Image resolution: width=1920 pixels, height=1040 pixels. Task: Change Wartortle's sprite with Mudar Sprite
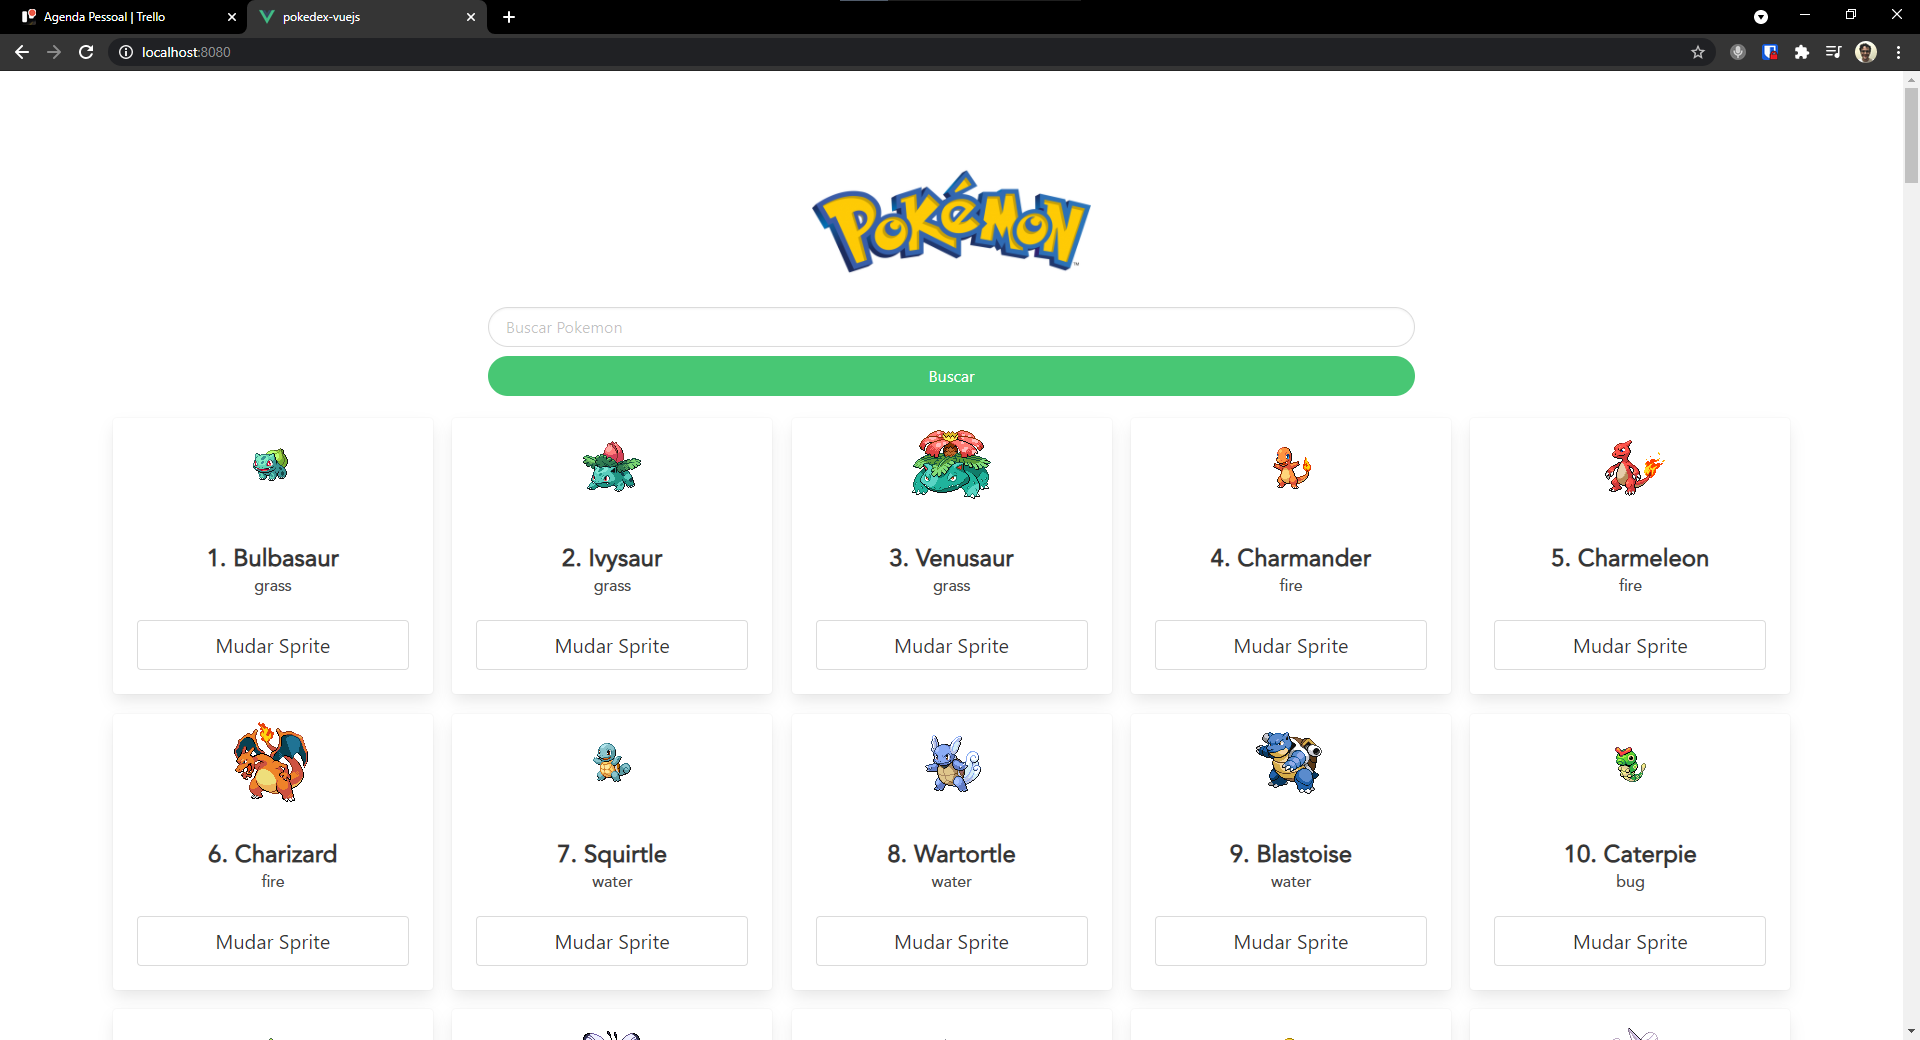pyautogui.click(x=952, y=941)
